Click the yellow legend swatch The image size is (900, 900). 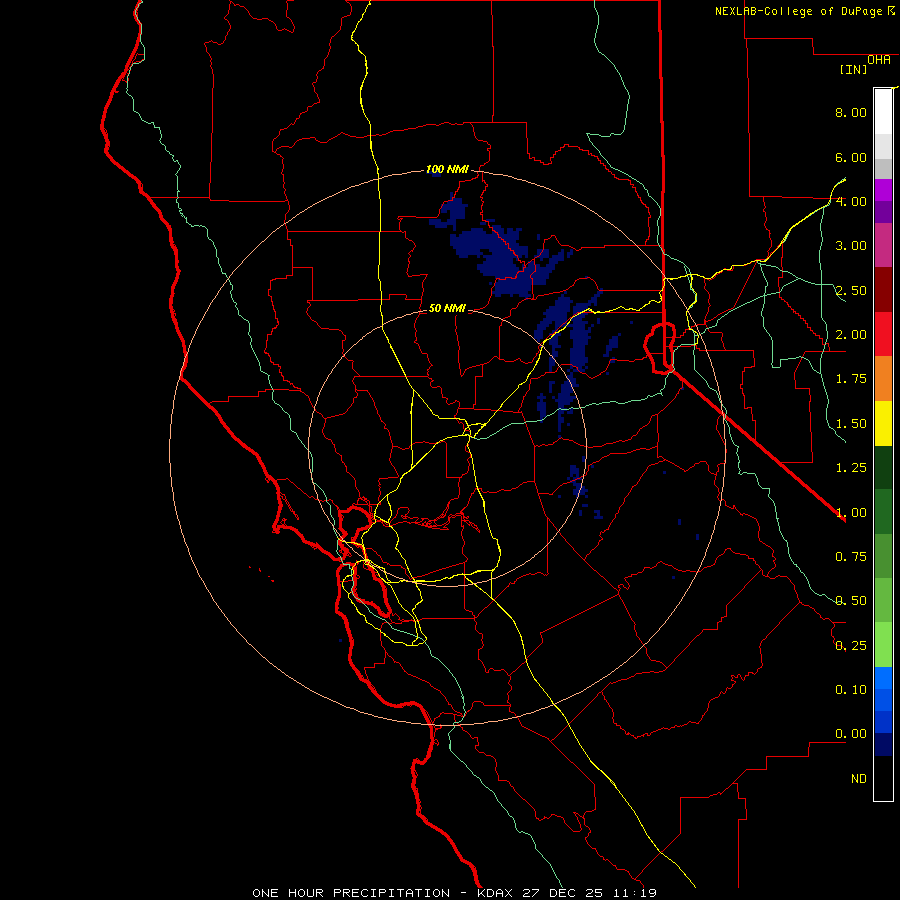pyautogui.click(x=883, y=424)
